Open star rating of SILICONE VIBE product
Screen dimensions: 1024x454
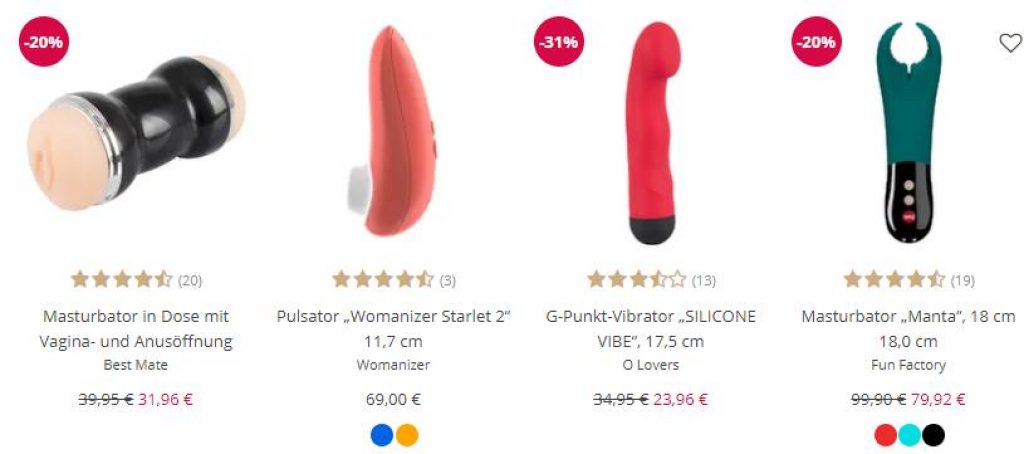click(x=637, y=280)
